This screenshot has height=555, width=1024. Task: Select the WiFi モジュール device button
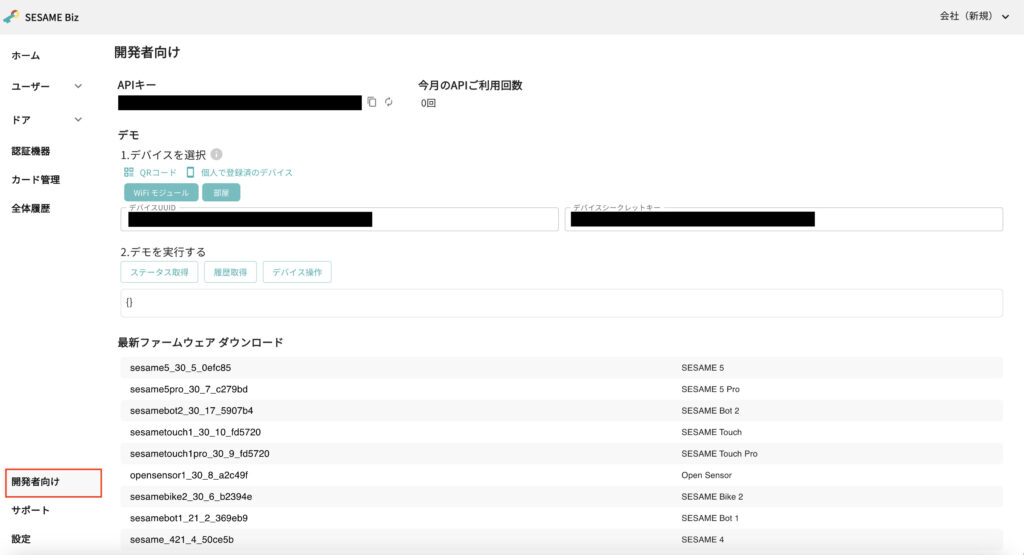coord(161,193)
